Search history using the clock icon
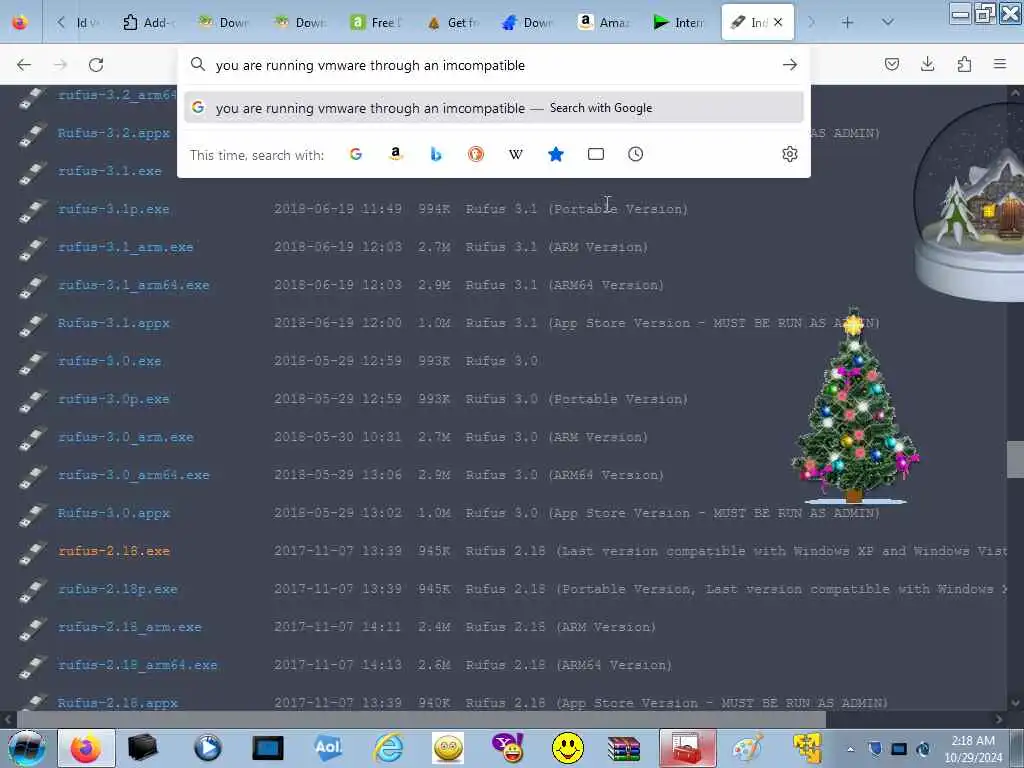 coord(635,154)
